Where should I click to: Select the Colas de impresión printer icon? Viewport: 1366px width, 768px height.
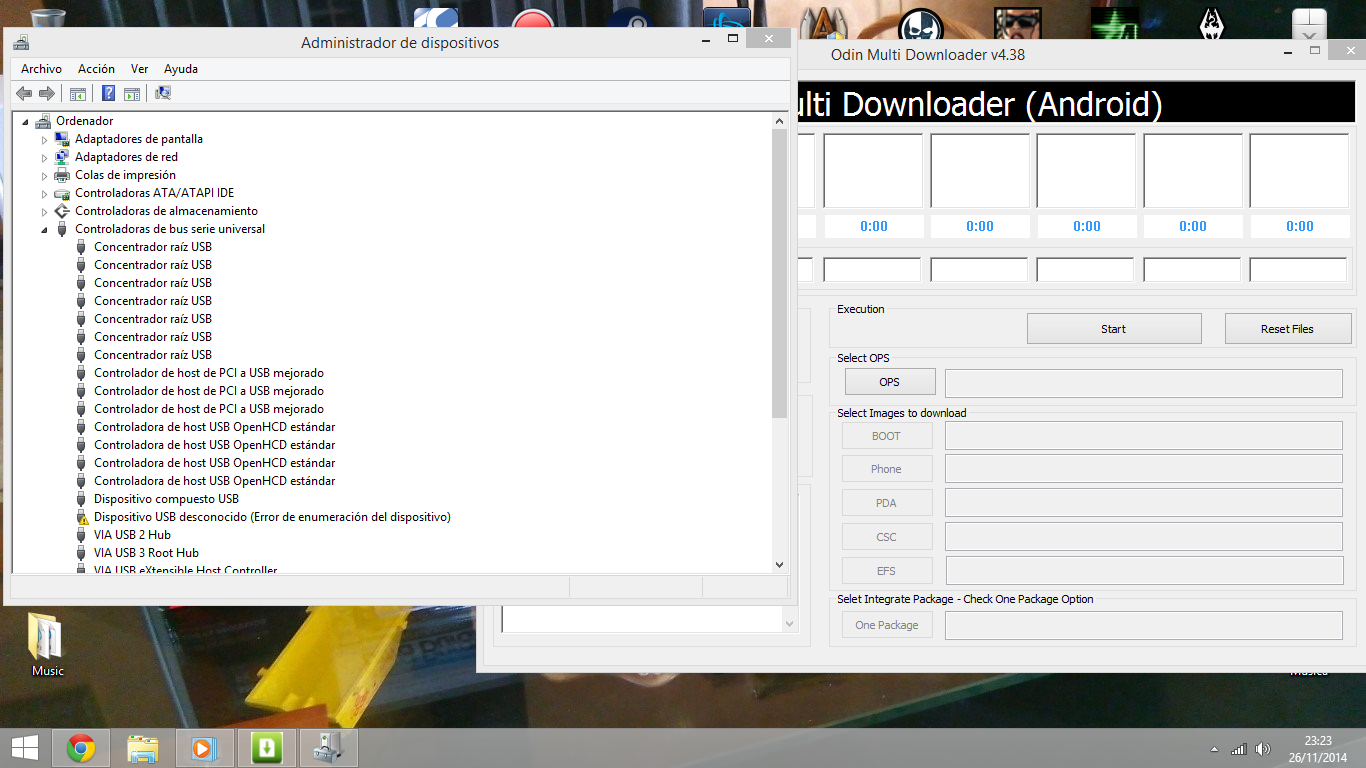tap(62, 175)
